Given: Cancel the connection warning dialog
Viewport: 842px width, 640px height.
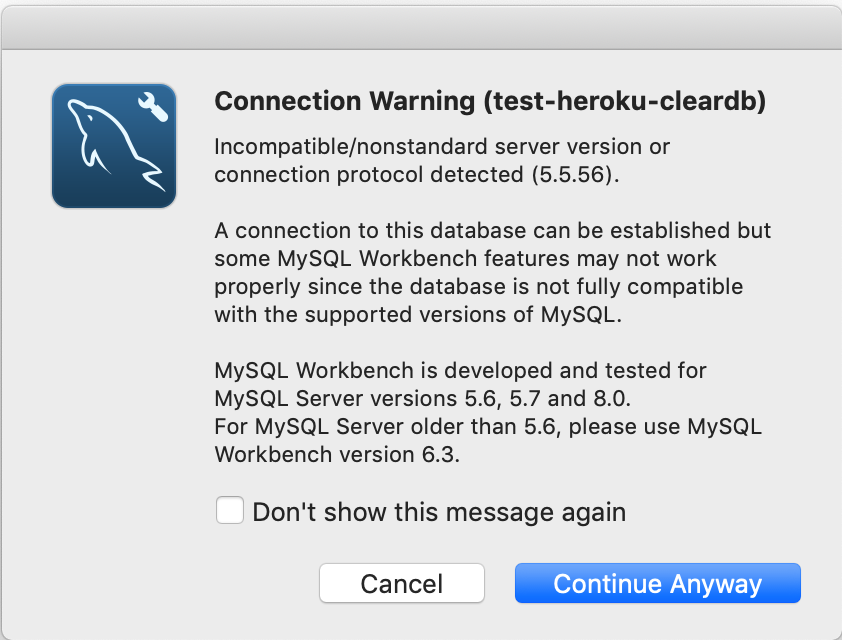Looking at the screenshot, I should tap(402, 583).
